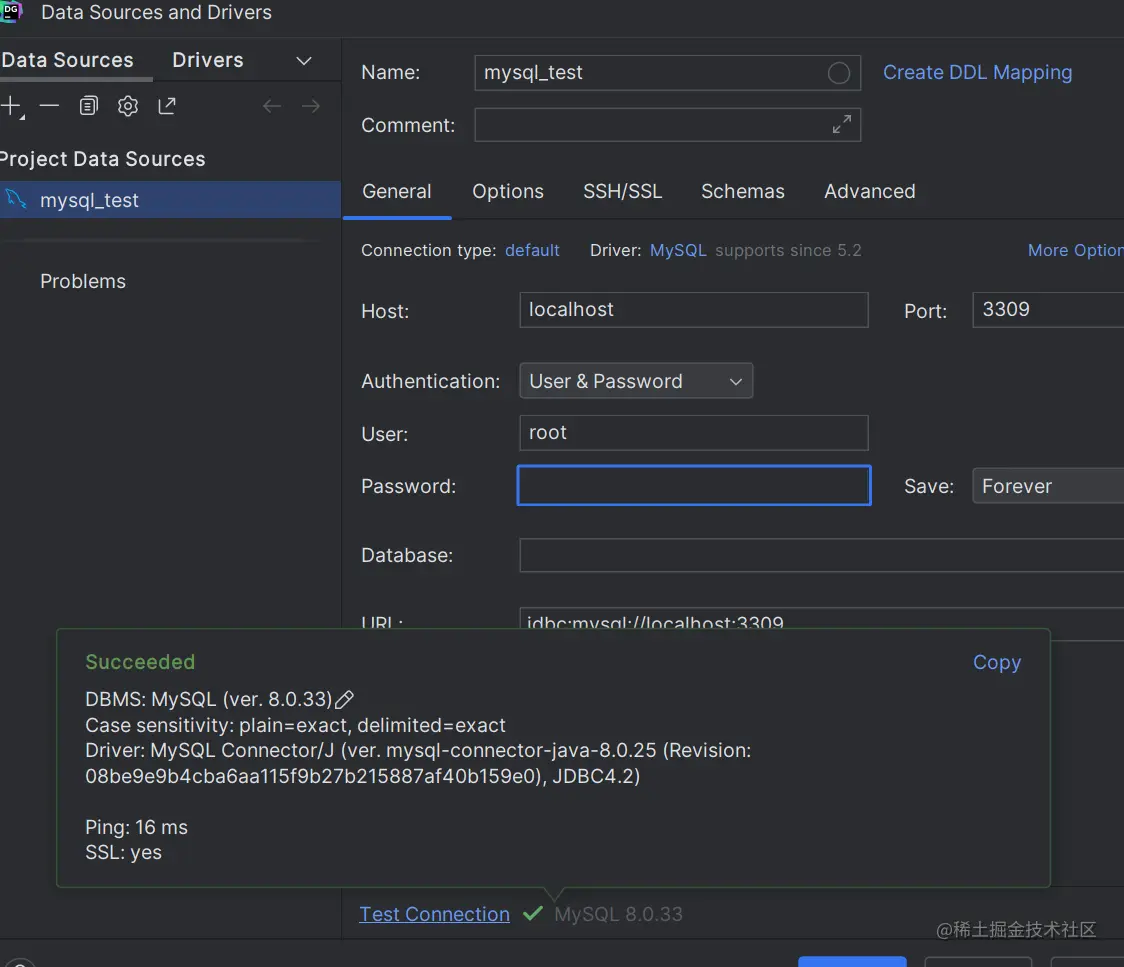Click the MySQL 8.0.33 status text
This screenshot has width=1124, height=967.
coord(618,914)
